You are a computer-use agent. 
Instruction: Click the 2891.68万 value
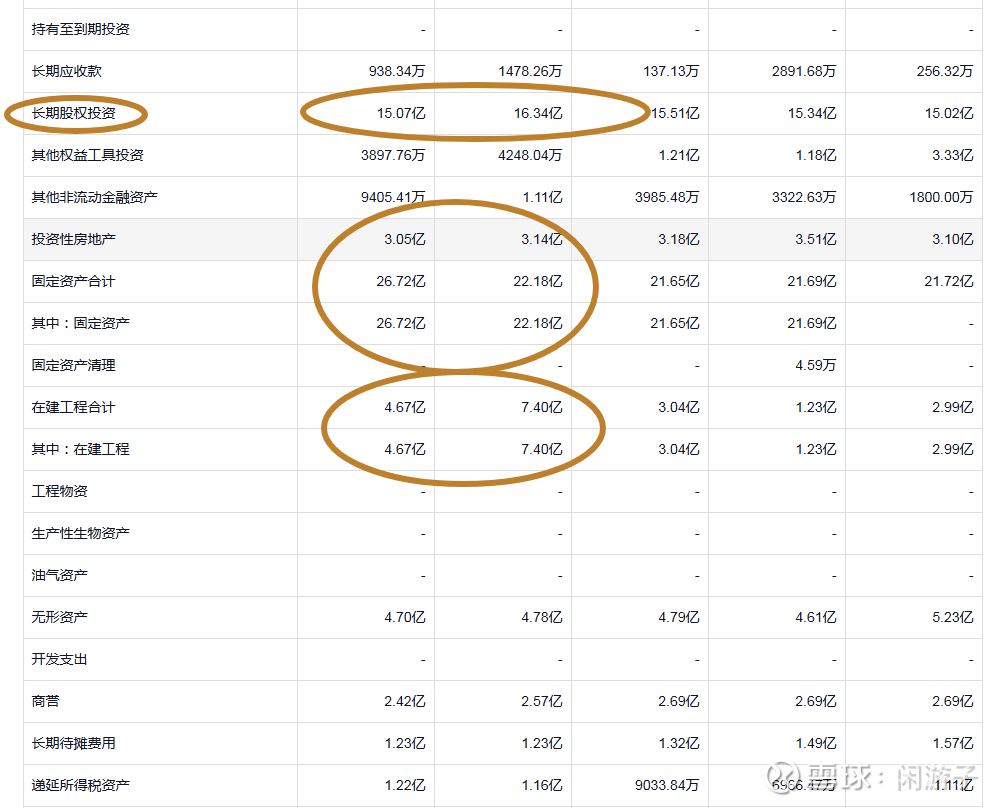[806, 72]
